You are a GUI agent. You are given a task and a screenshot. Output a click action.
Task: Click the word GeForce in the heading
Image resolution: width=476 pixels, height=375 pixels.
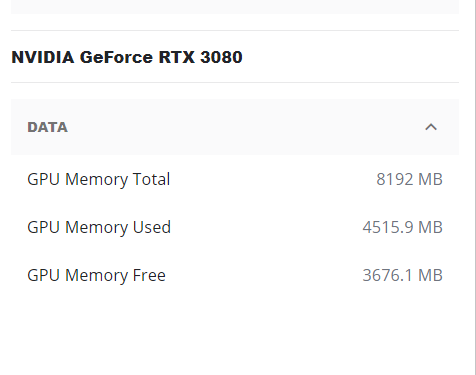pos(116,57)
